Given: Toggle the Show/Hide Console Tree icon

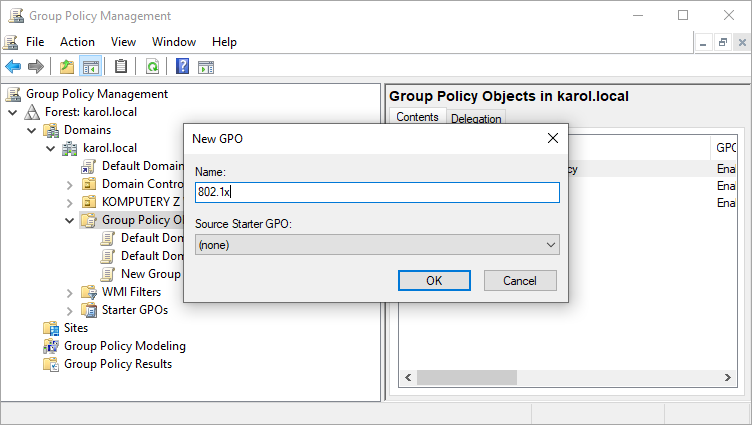Looking at the screenshot, I should coord(90,67).
